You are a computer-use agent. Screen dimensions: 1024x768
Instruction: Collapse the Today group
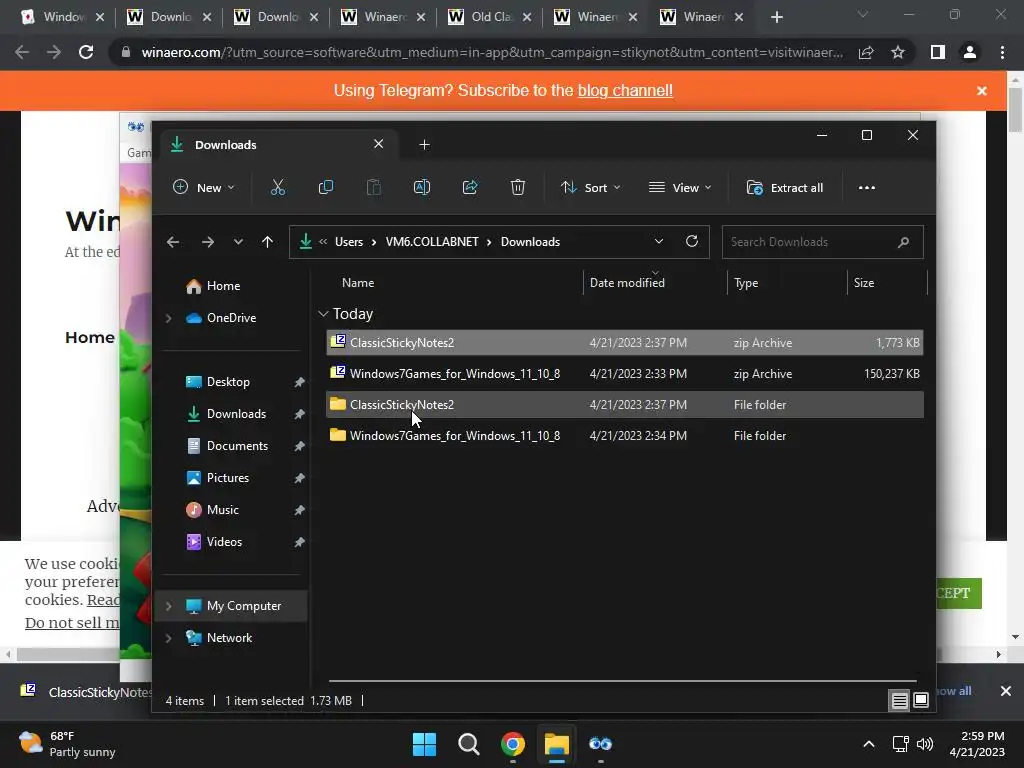[x=323, y=314]
